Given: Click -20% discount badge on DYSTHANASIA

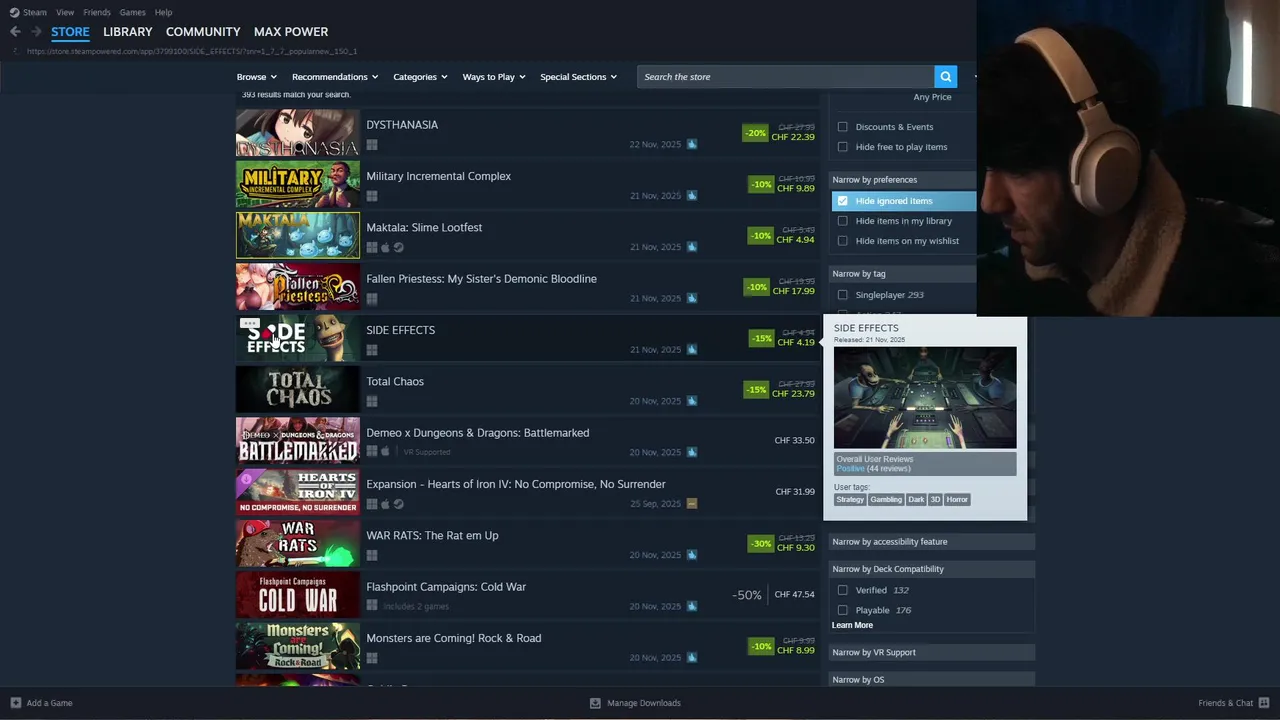Looking at the screenshot, I should 755,133.
